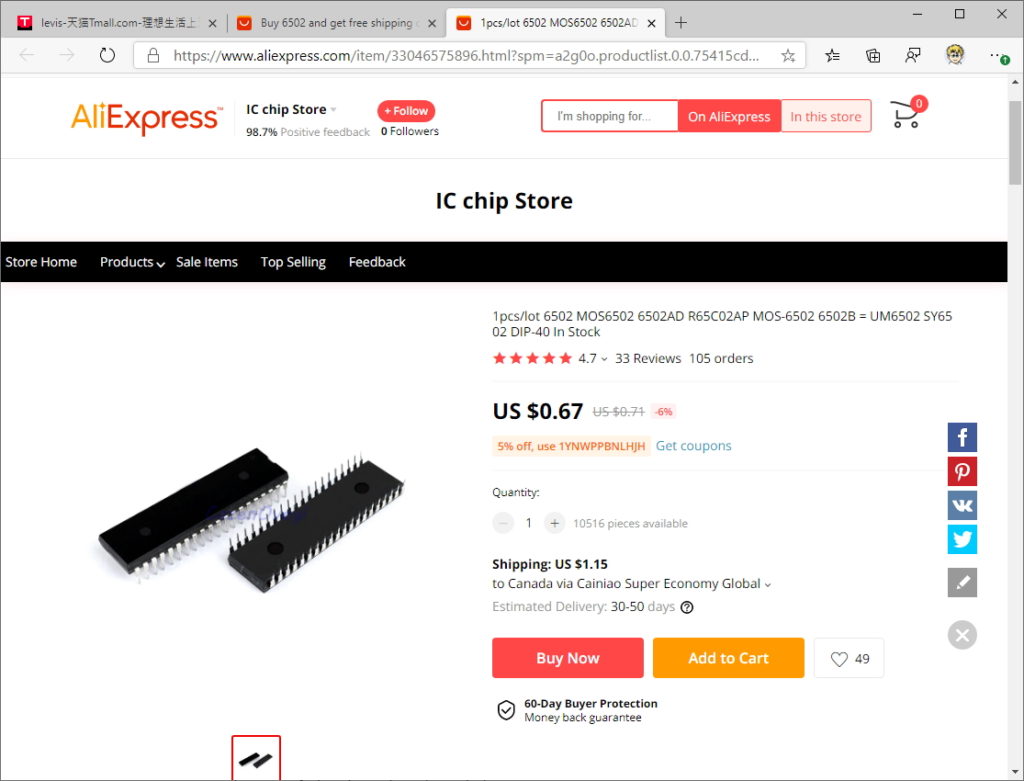Click the VK share icon
Viewport: 1024px width, 781px height.
click(962, 505)
